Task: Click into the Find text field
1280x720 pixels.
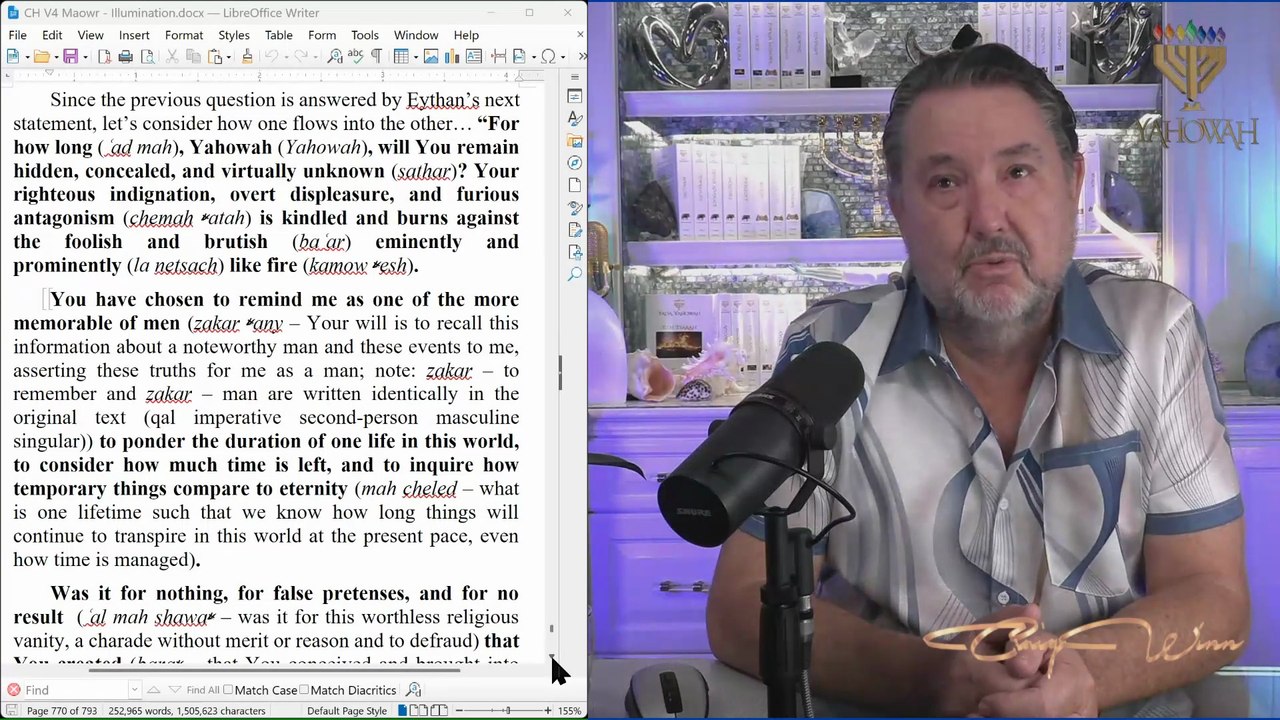Action: 77,690
